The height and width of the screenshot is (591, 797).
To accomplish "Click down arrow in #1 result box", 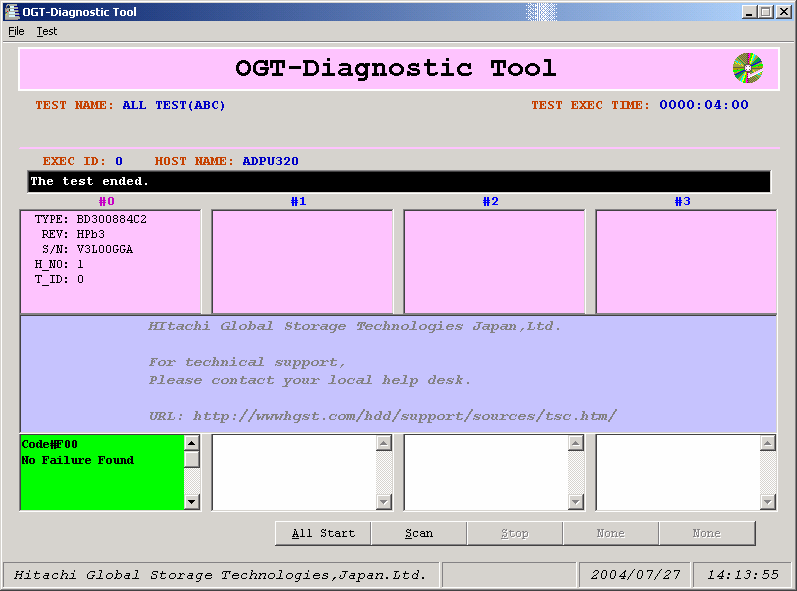I will click(384, 502).
